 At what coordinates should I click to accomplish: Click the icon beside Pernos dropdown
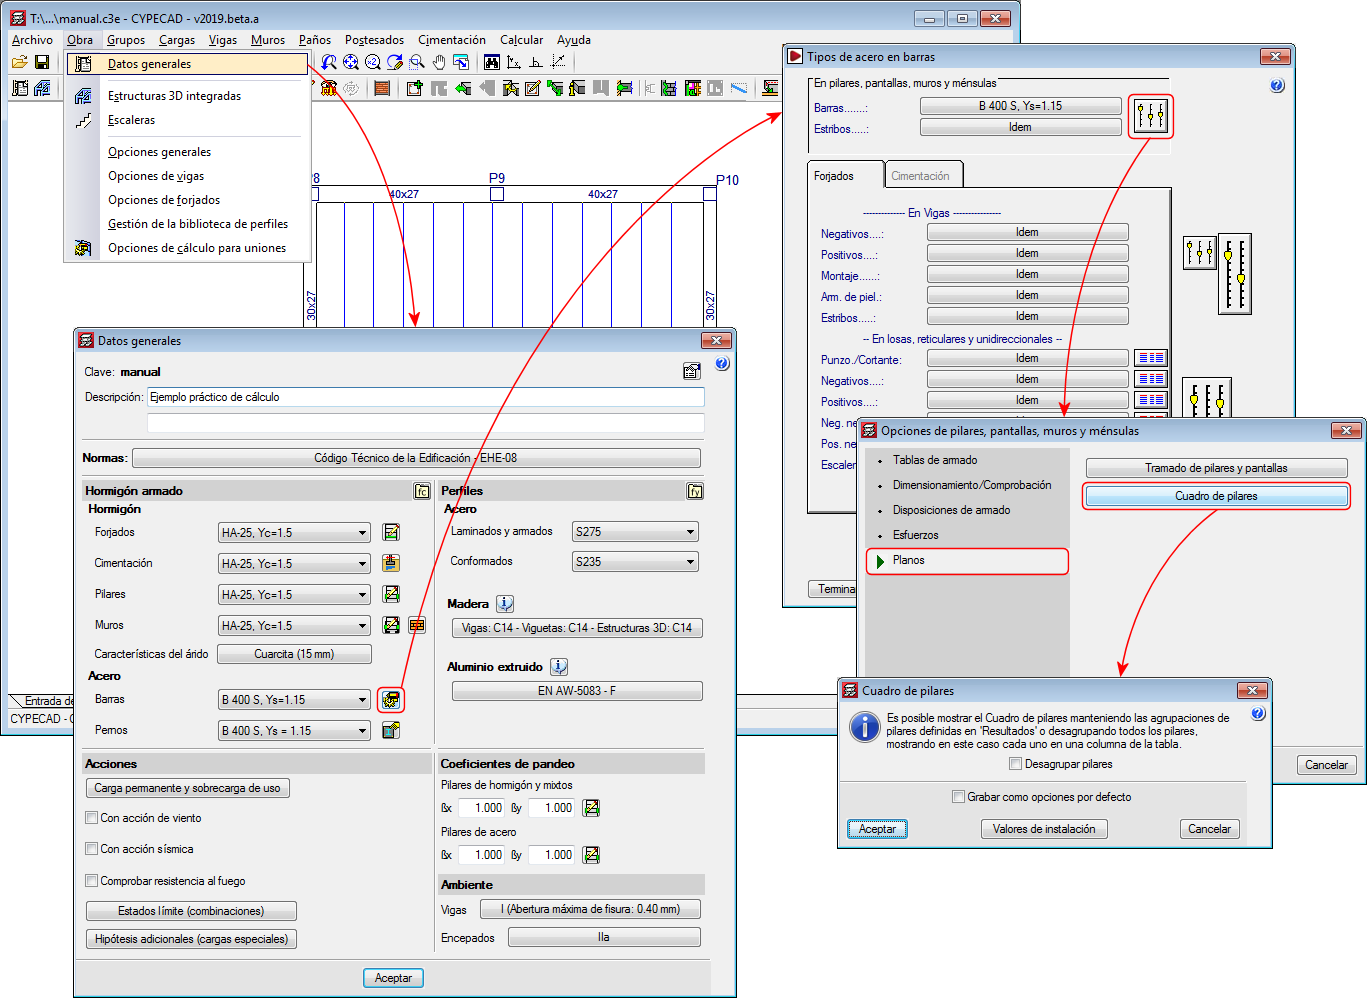point(391,731)
